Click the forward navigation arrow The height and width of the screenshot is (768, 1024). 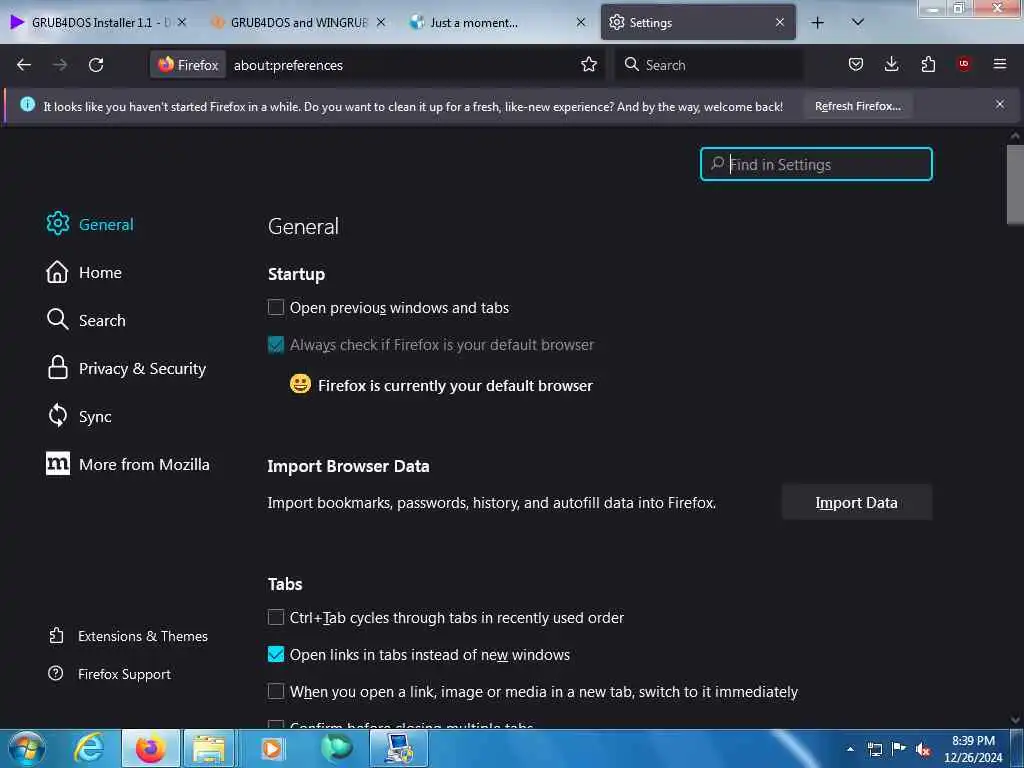(x=60, y=65)
